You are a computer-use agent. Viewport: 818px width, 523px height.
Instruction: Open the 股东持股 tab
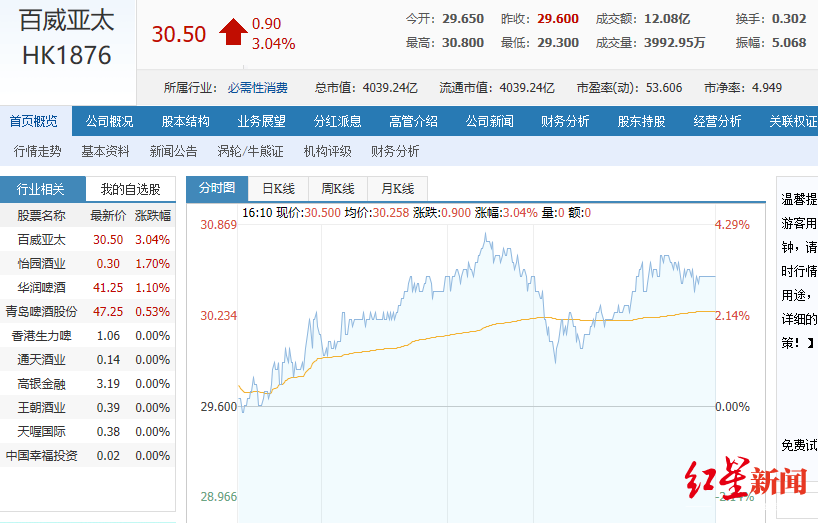(641, 121)
